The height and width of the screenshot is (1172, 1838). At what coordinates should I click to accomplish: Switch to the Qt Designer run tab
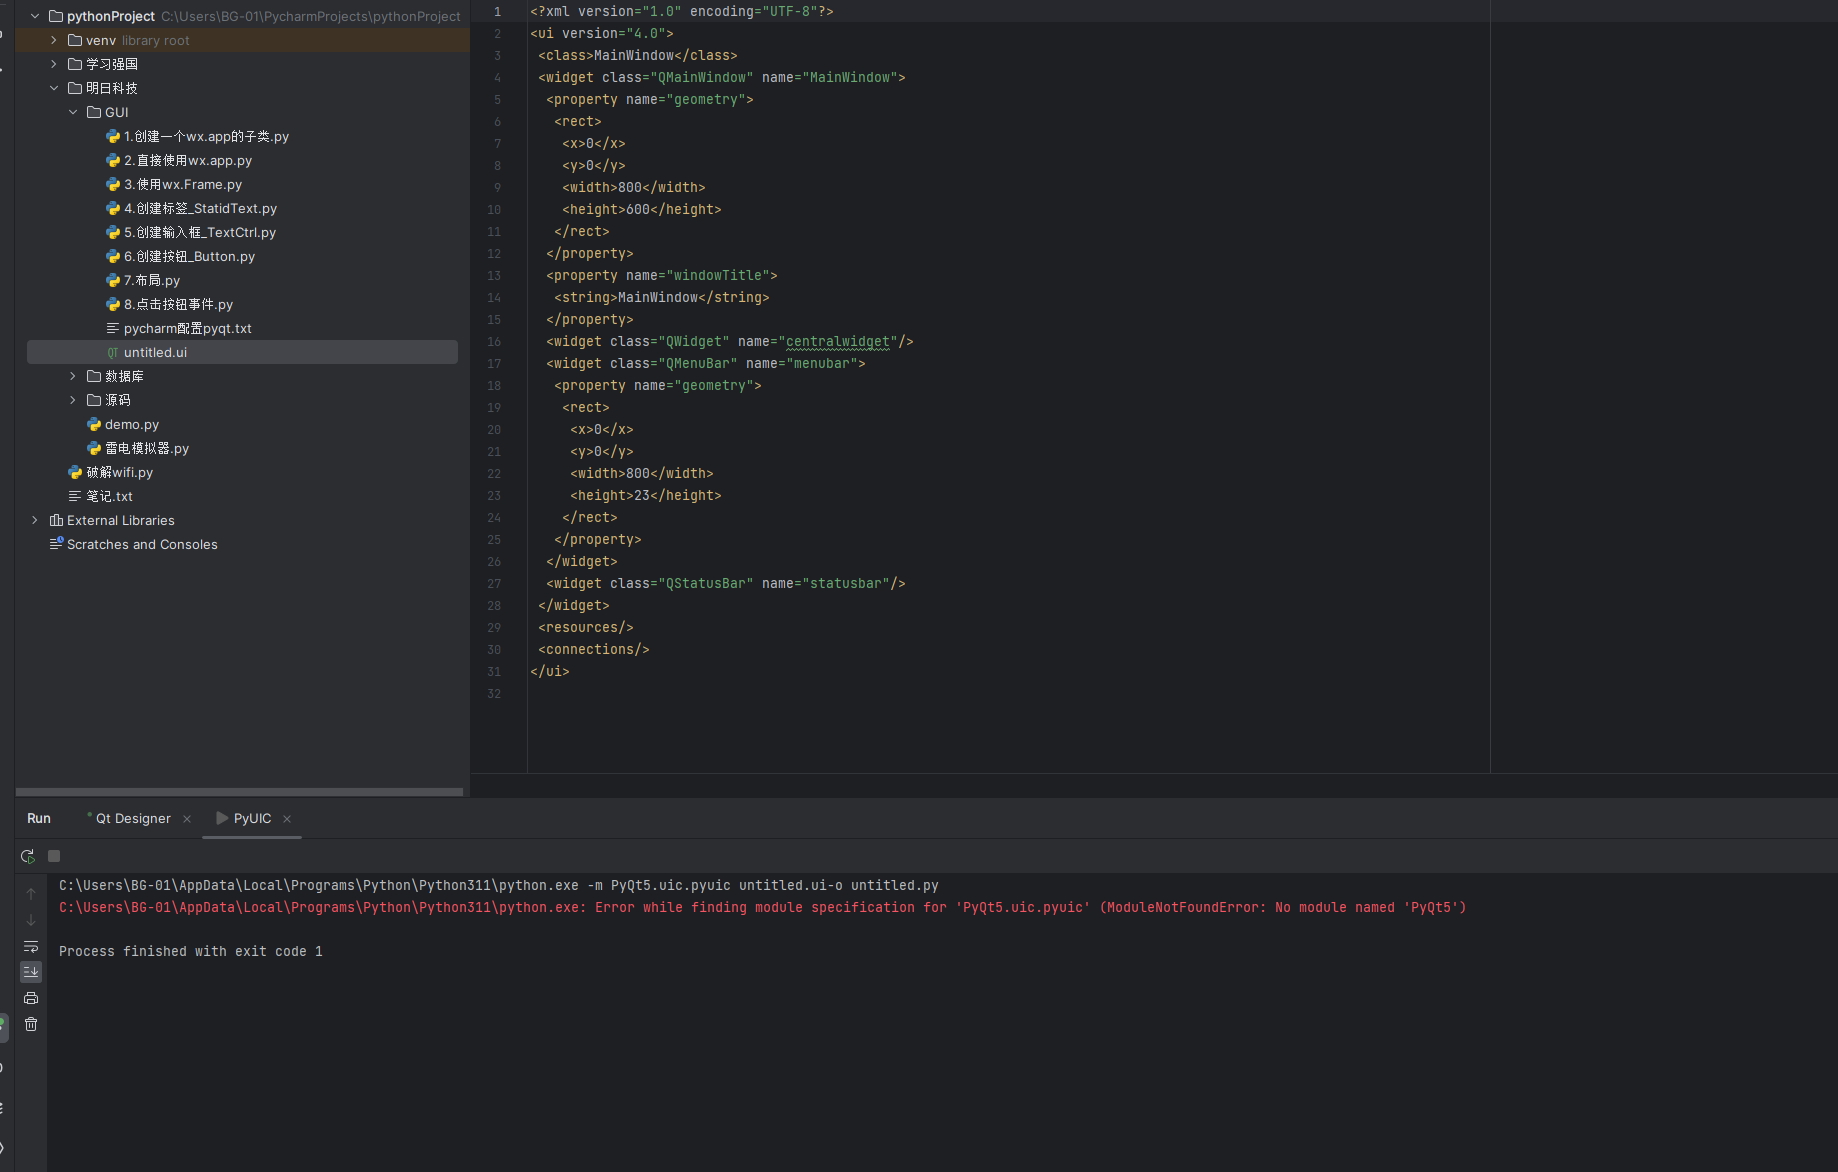click(133, 818)
